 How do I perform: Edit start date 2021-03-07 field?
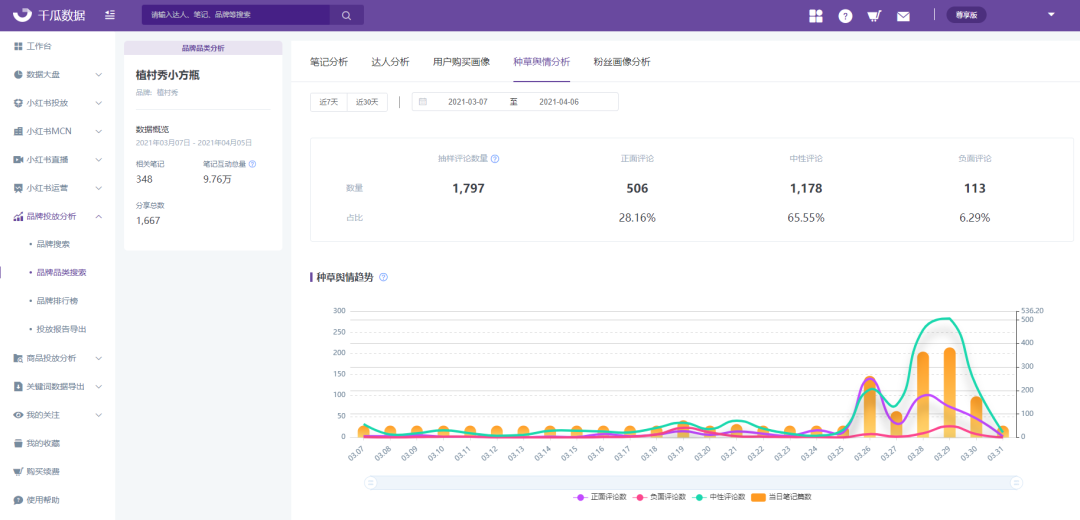tap(468, 102)
